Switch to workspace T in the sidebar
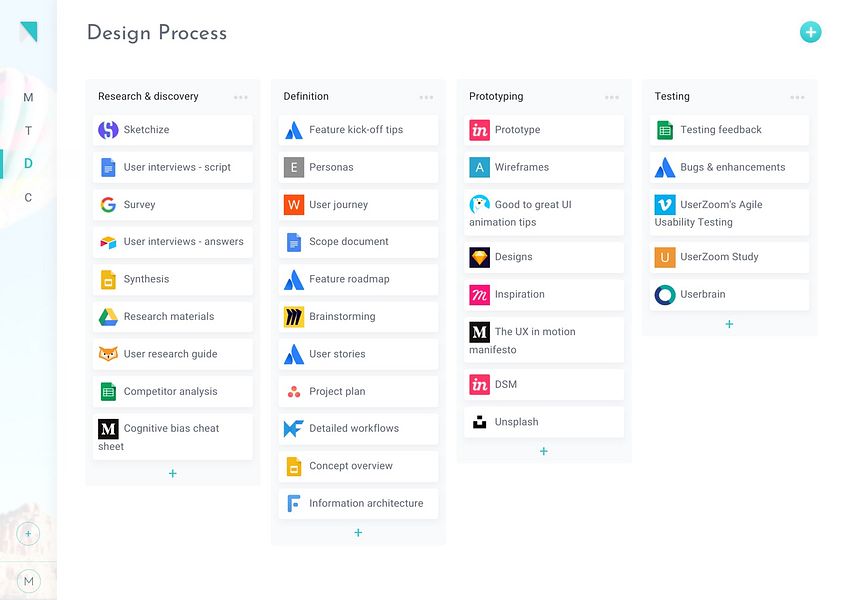 click(x=29, y=131)
